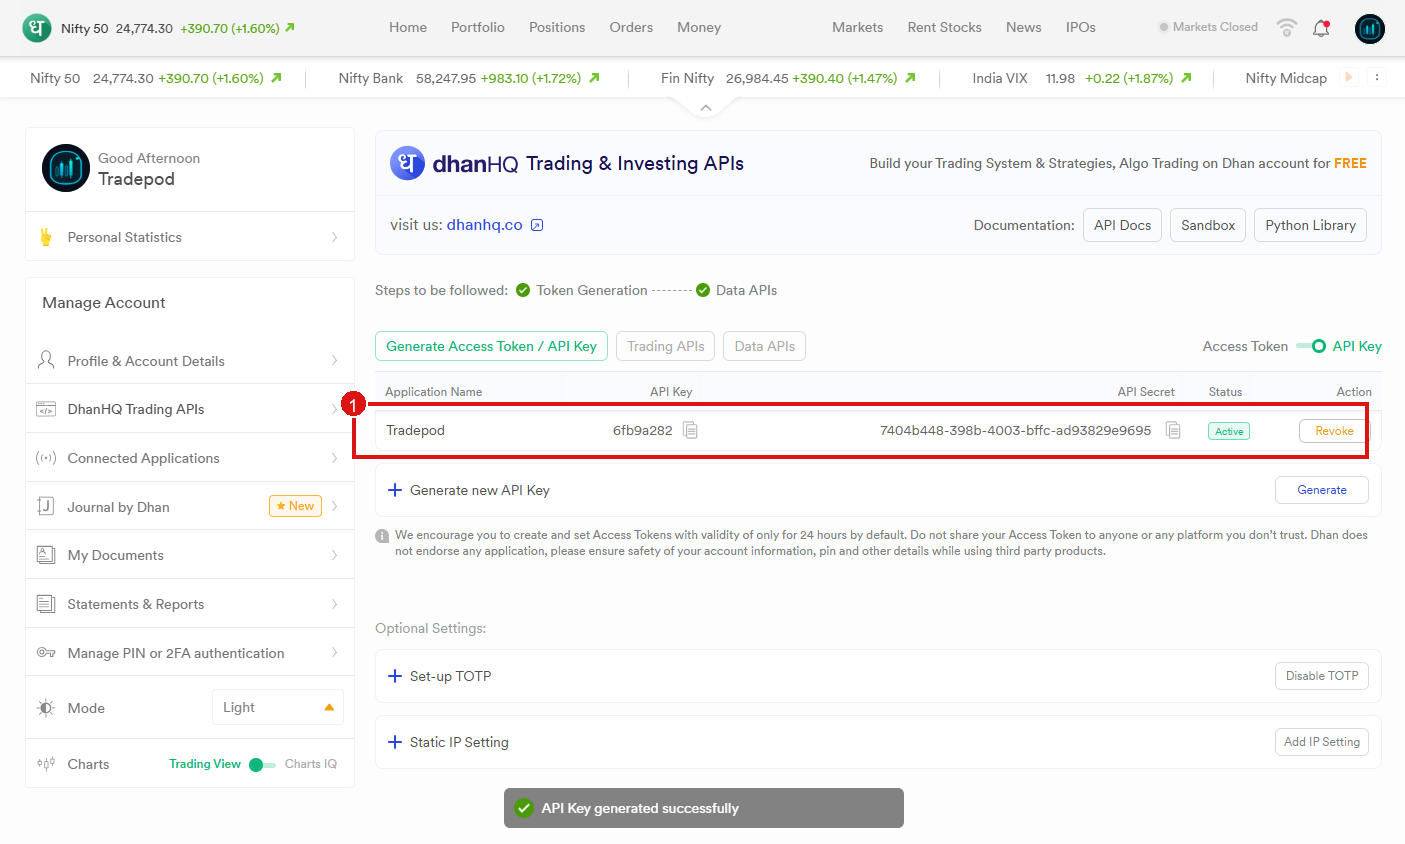
Task: Open Portfolio from top navigation
Action: click(x=478, y=28)
